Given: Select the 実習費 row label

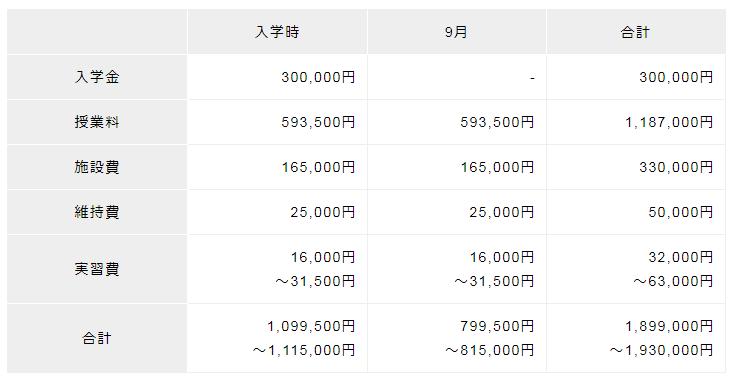Looking at the screenshot, I should [97, 269].
